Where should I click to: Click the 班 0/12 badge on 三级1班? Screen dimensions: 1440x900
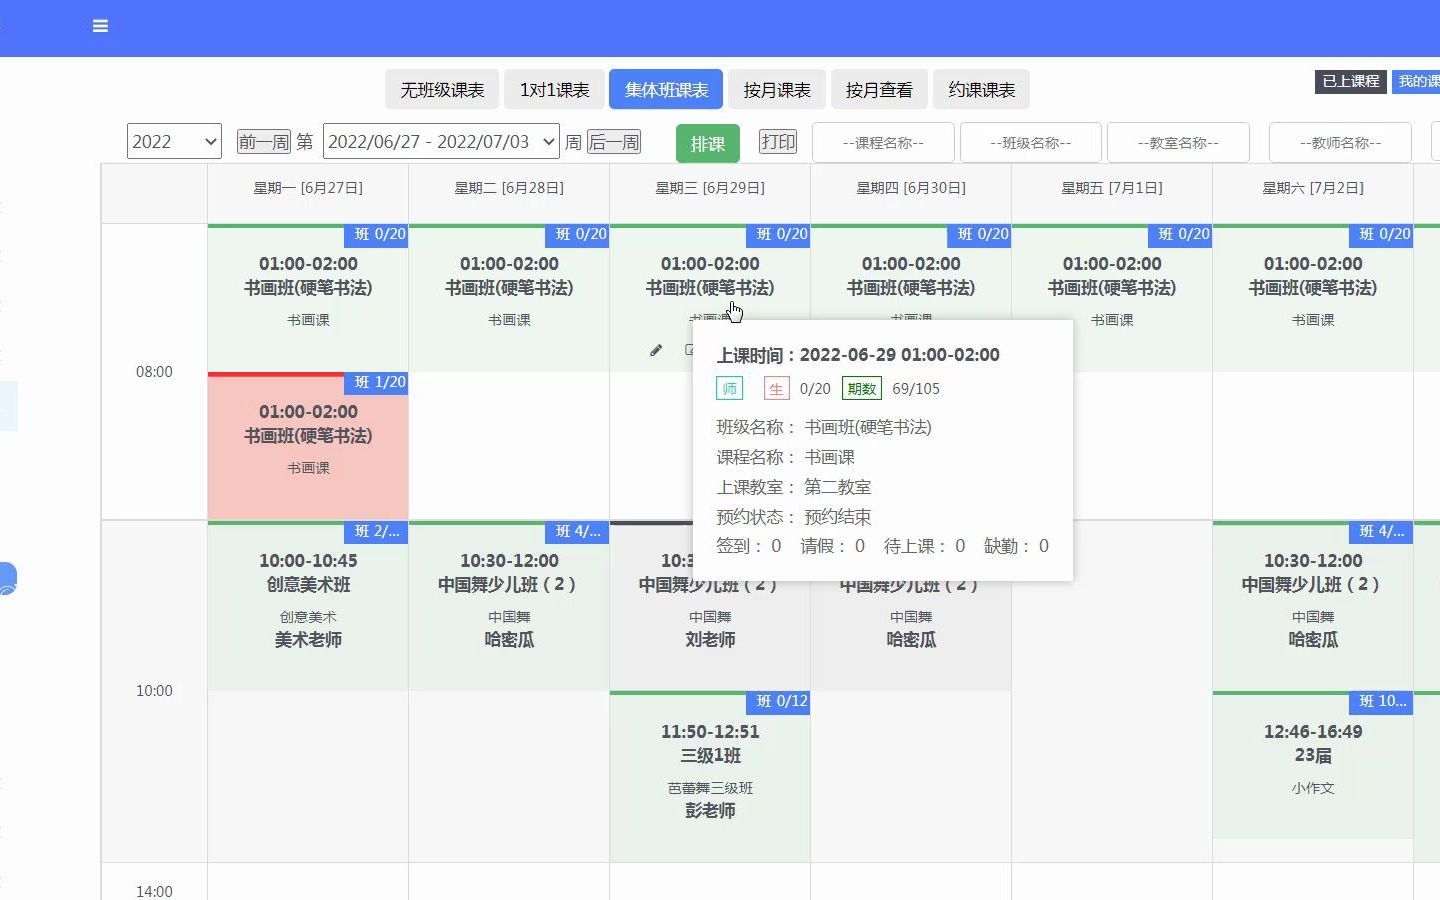point(781,701)
